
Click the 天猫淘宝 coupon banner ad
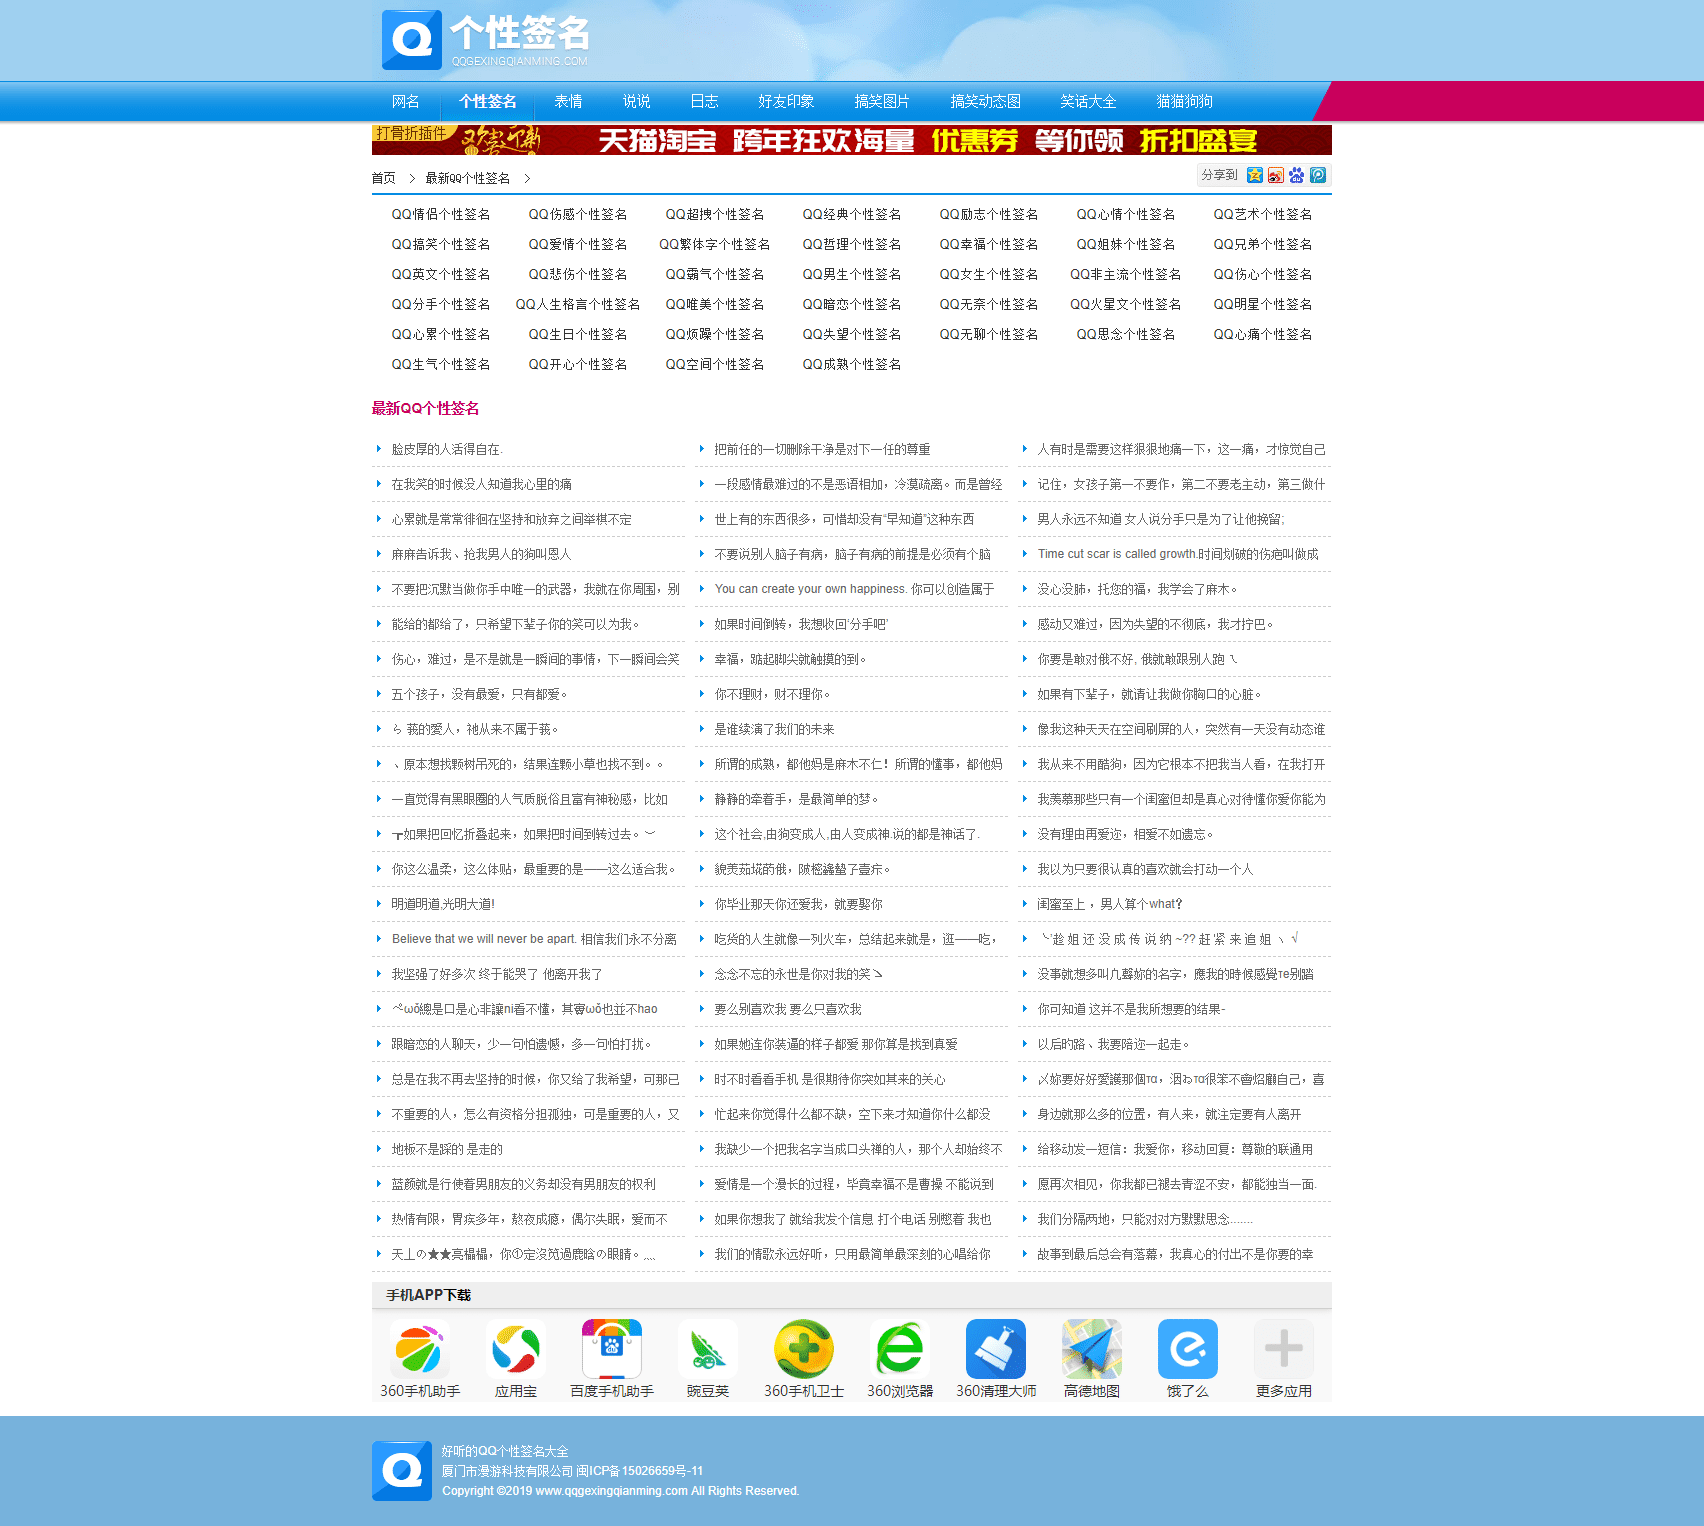(x=852, y=140)
